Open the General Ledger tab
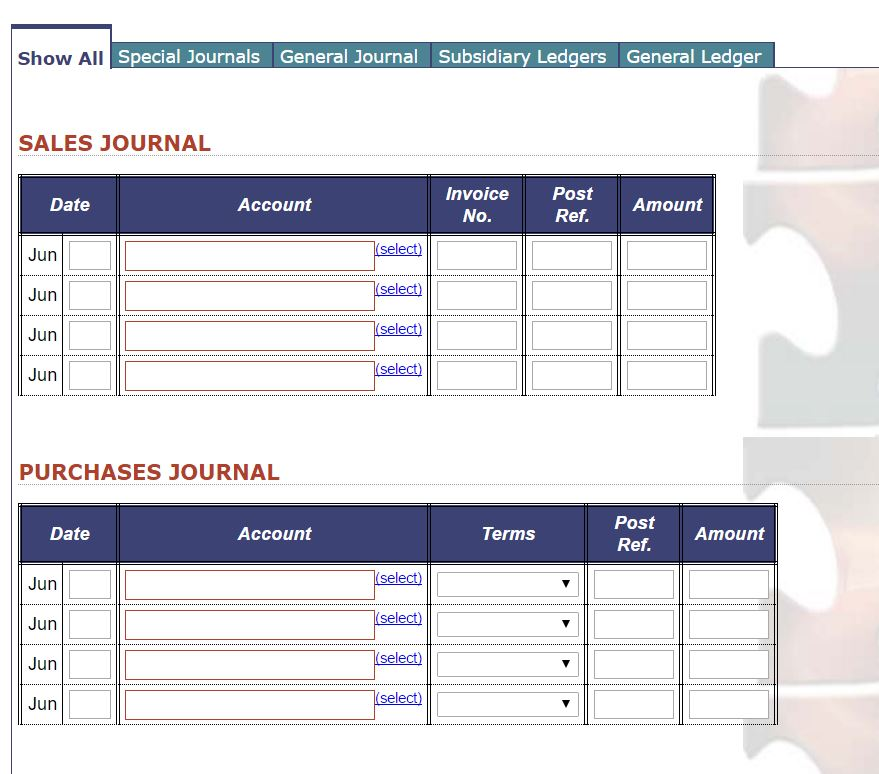 coord(695,56)
